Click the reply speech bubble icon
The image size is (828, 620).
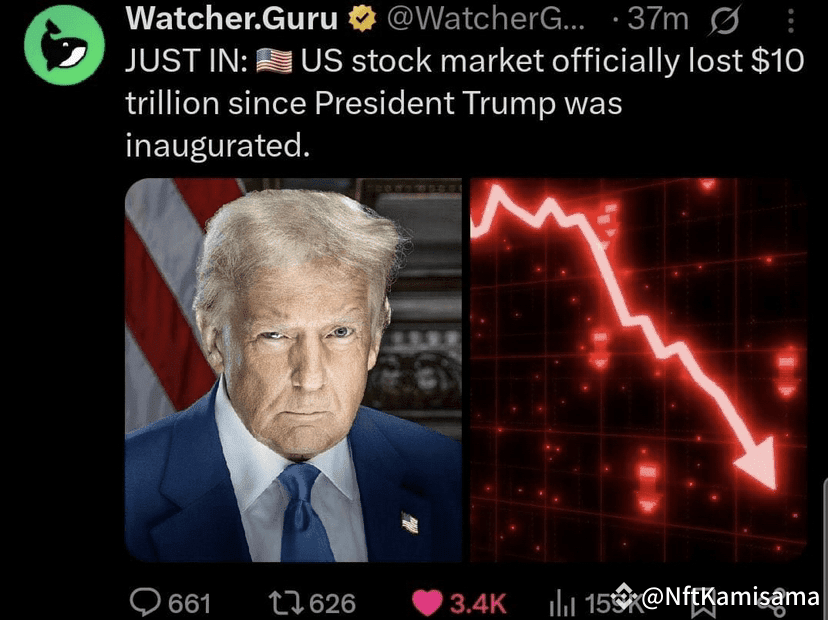(x=145, y=602)
